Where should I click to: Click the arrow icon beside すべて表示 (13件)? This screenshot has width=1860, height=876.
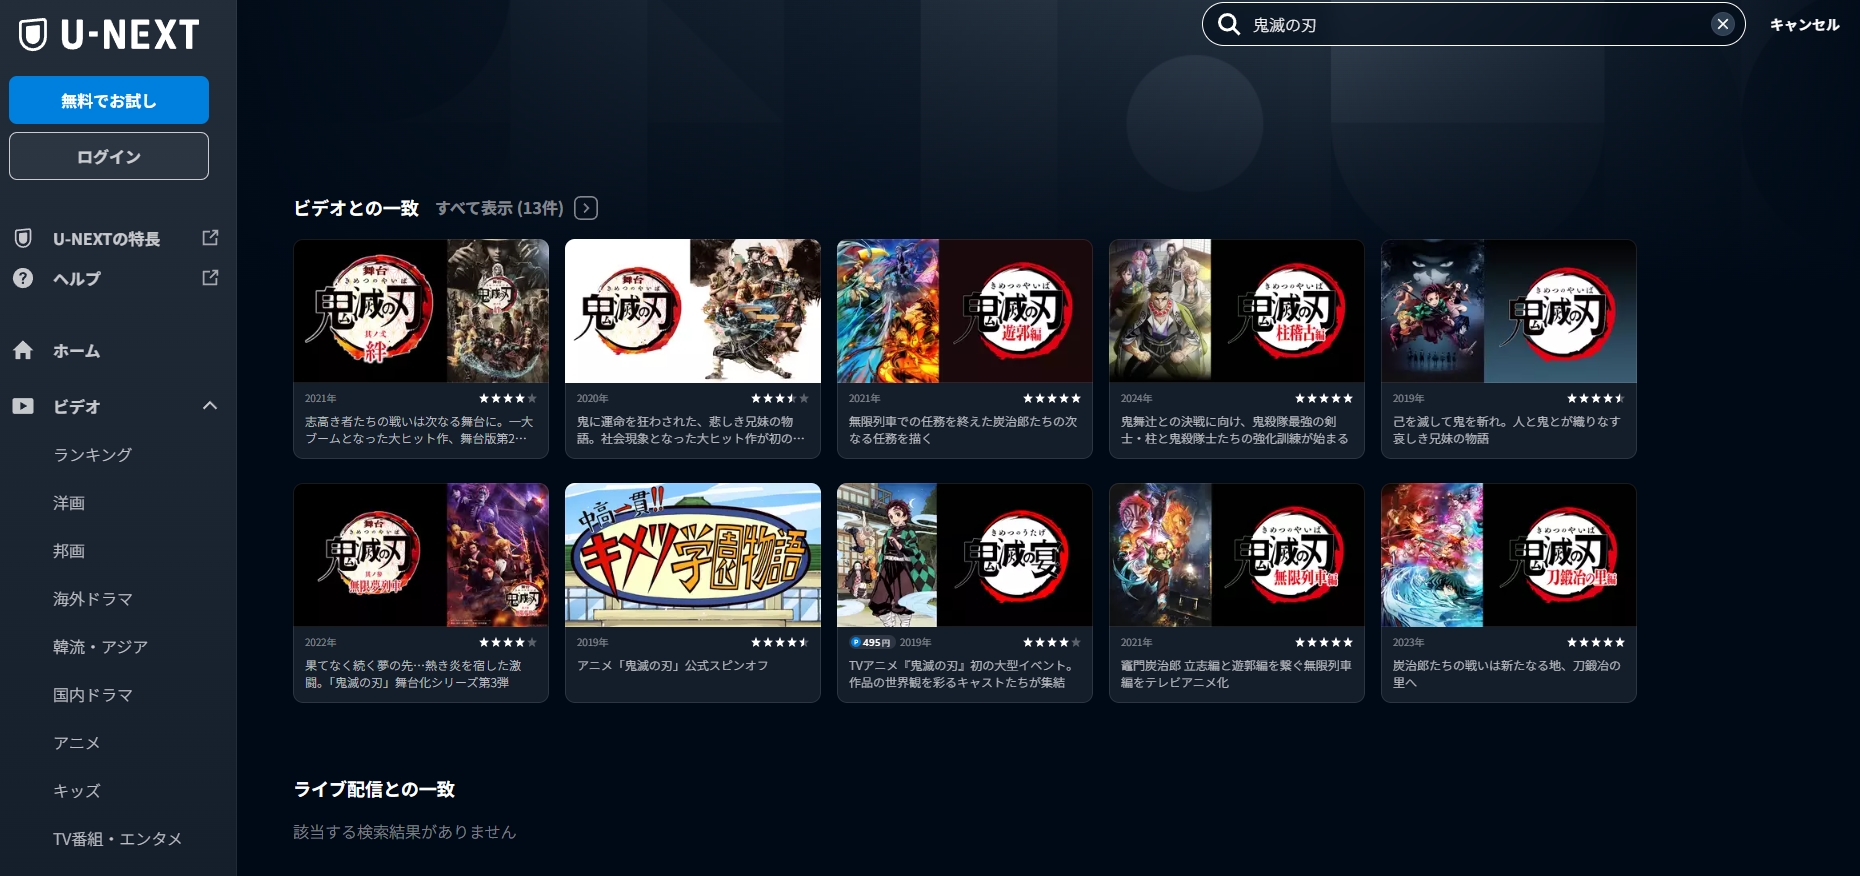587,208
